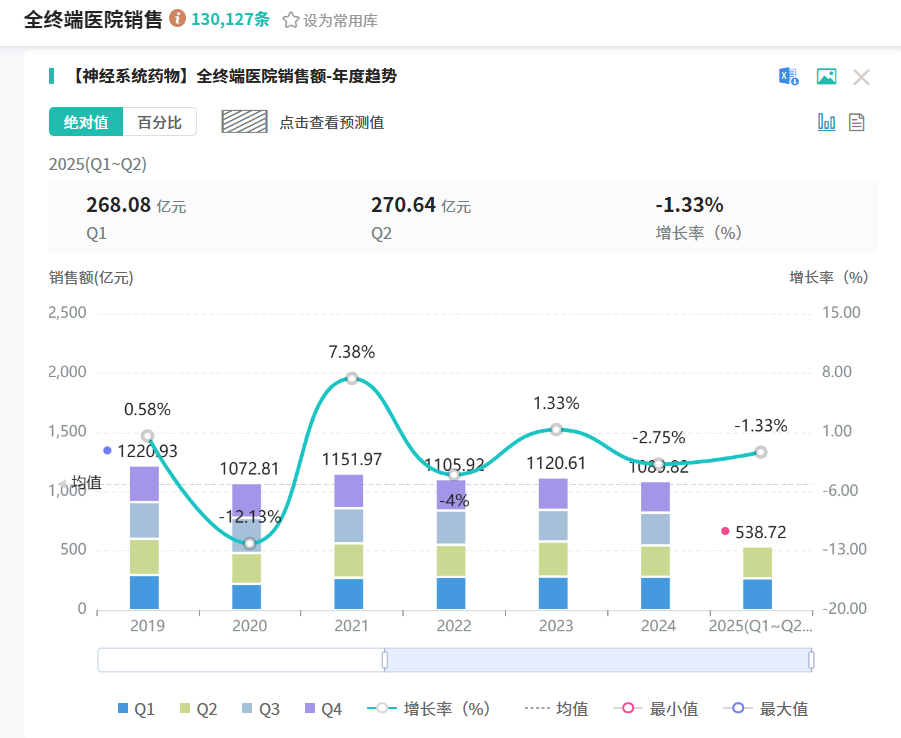Save chart as image icon
The width and height of the screenshot is (901, 738).
pos(826,77)
